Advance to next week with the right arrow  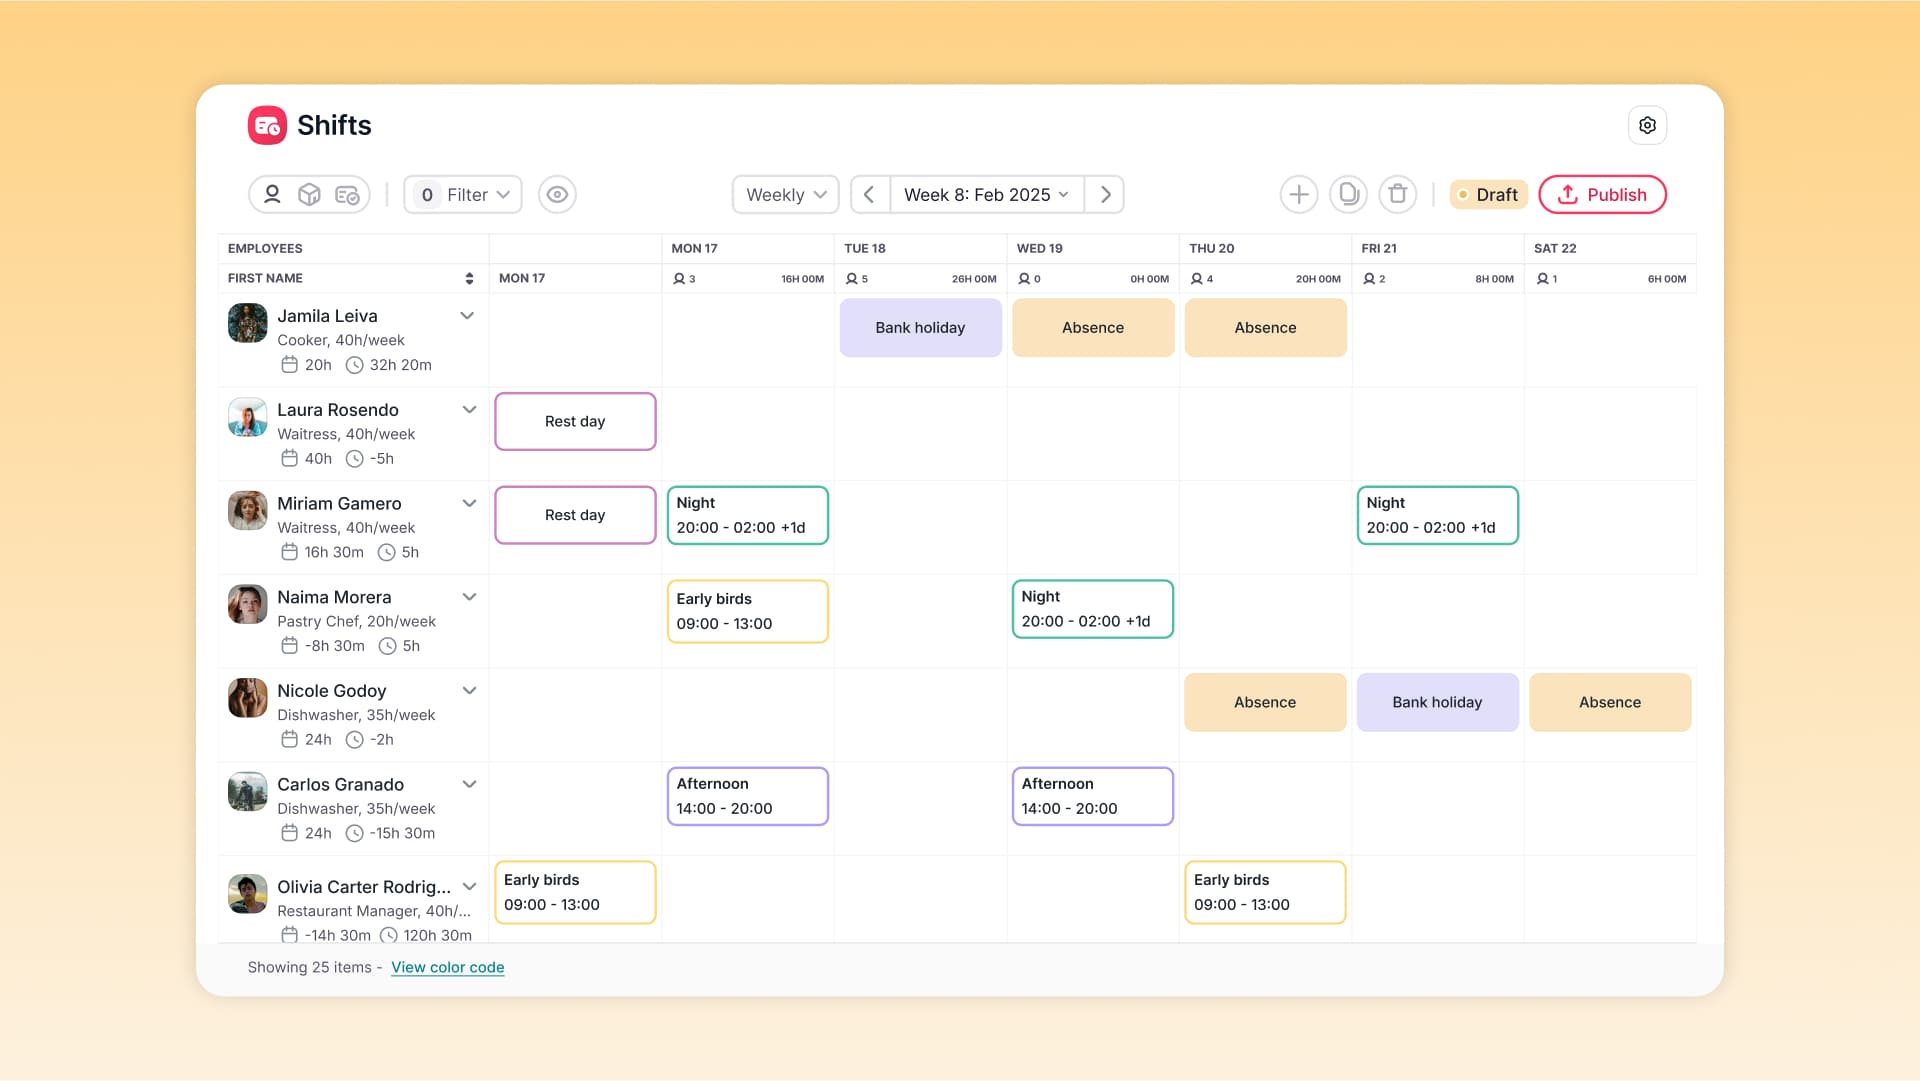(1105, 194)
